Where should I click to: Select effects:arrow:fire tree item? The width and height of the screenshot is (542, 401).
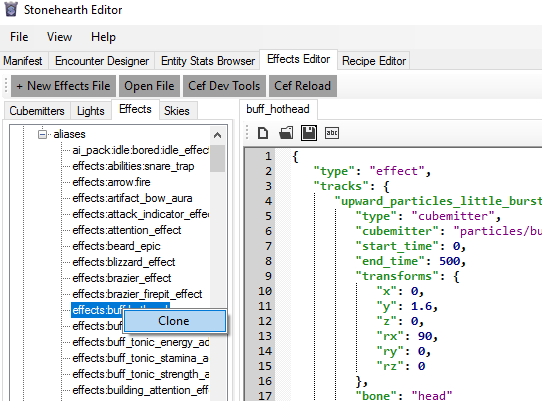[x=111, y=182]
